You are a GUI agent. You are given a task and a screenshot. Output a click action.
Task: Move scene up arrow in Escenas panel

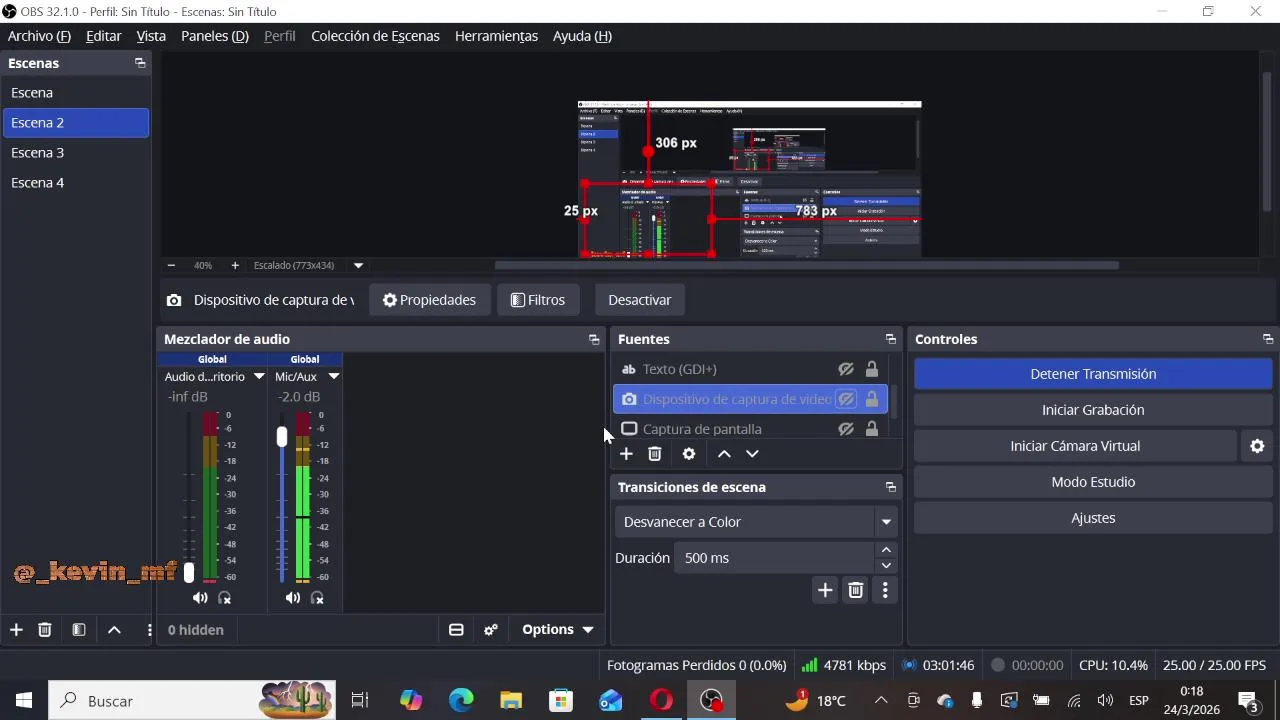coord(114,630)
